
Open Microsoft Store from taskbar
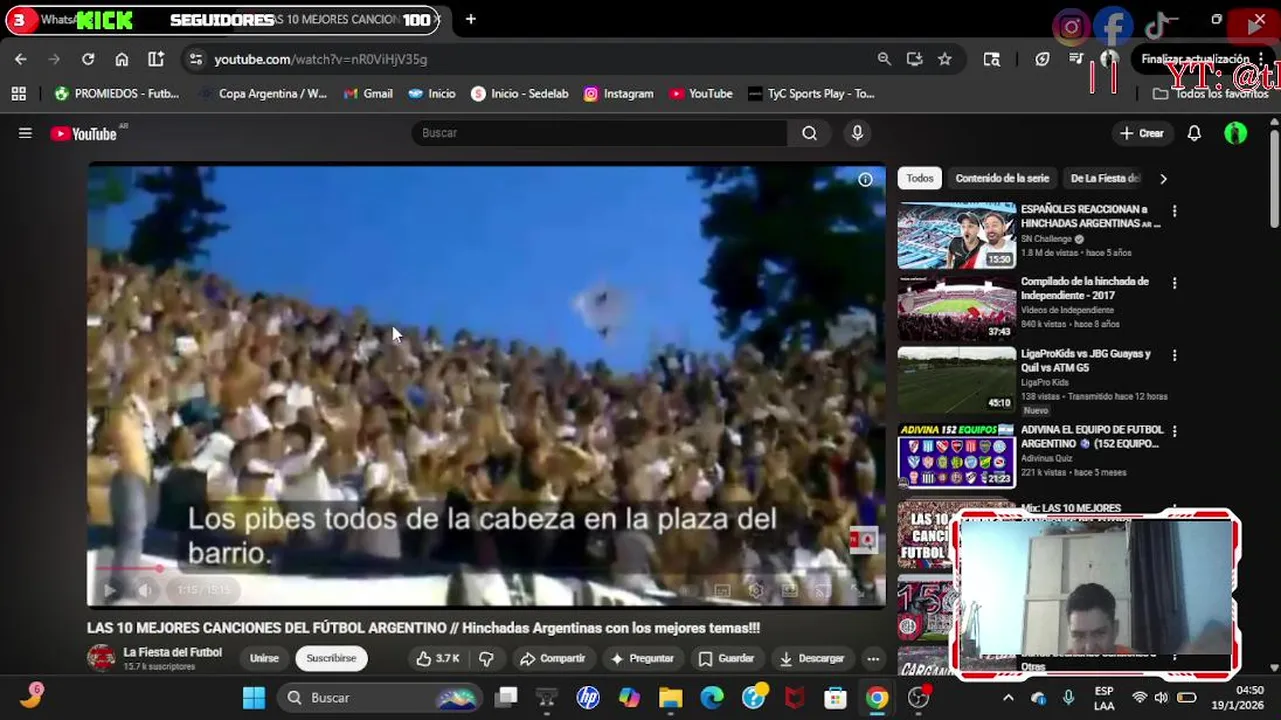(835, 697)
